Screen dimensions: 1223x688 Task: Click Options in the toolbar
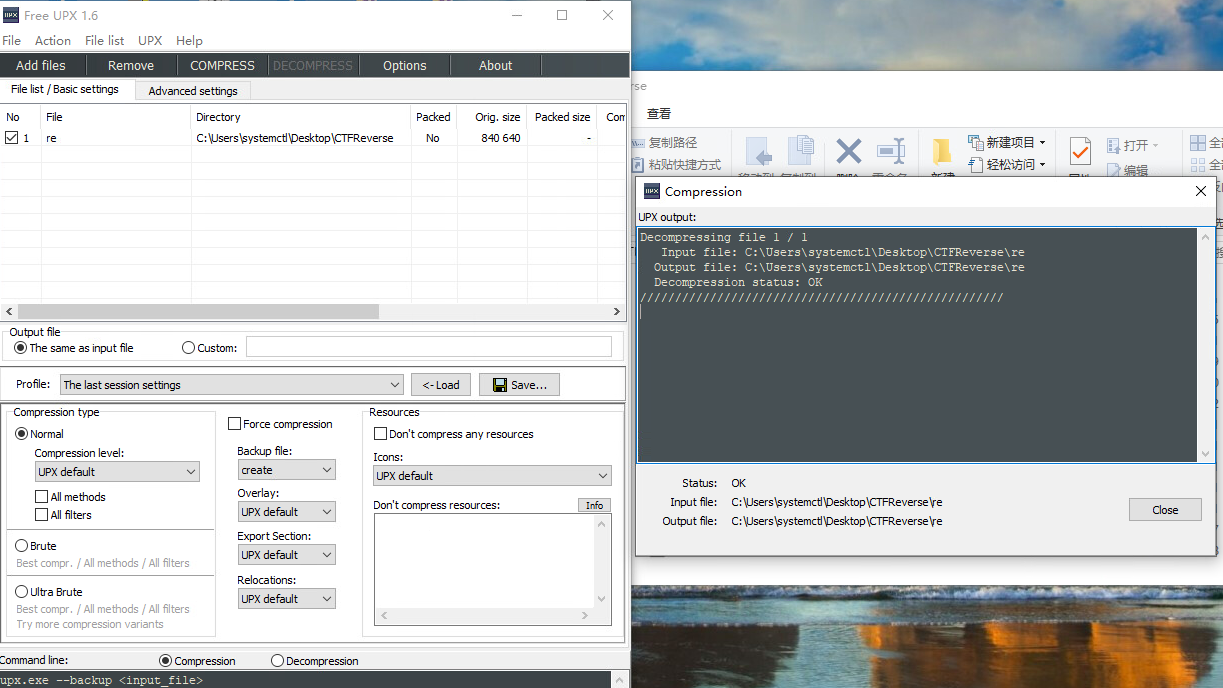click(405, 65)
